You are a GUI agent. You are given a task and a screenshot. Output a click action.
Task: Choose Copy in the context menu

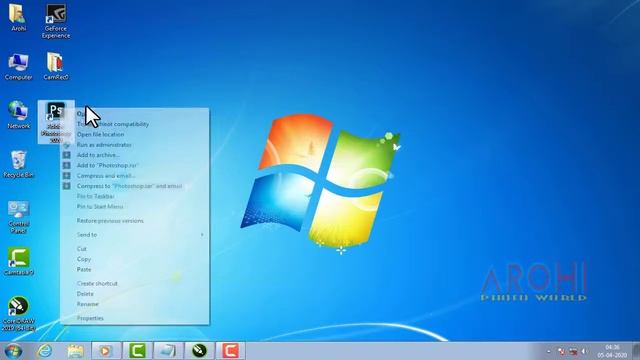pyautogui.click(x=135, y=259)
